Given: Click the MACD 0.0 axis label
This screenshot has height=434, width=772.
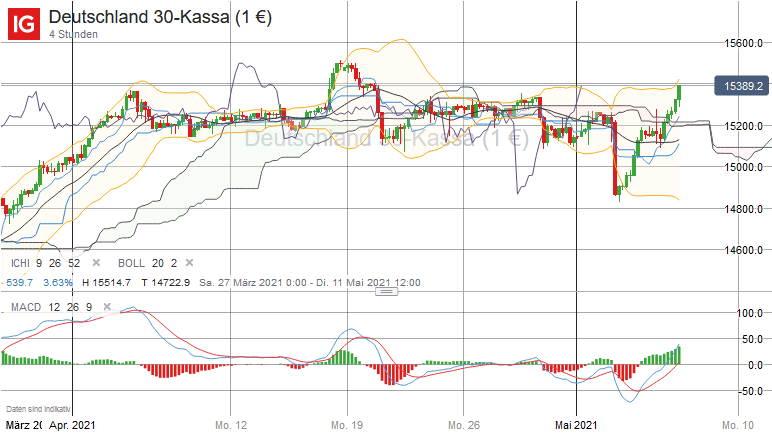Looking at the screenshot, I should [x=754, y=366].
